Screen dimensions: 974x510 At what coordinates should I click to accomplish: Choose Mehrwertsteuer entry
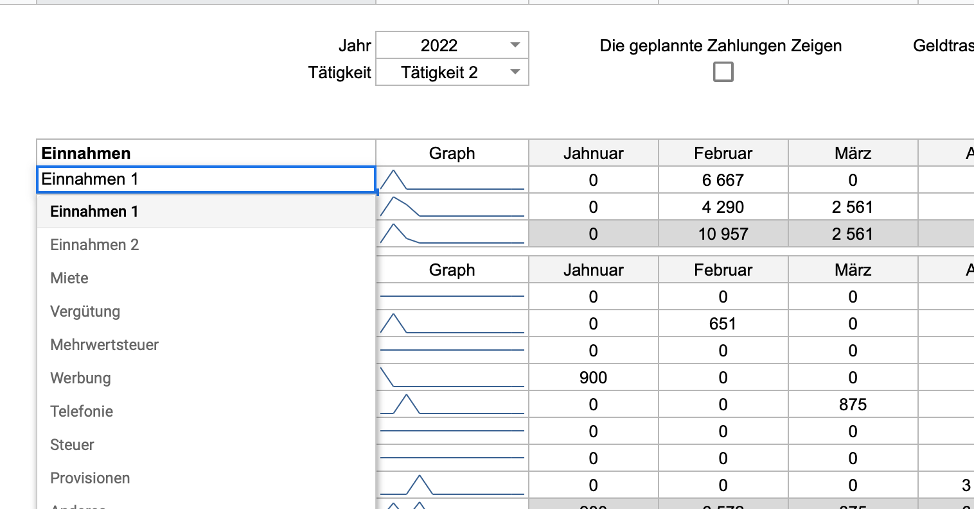tap(104, 345)
